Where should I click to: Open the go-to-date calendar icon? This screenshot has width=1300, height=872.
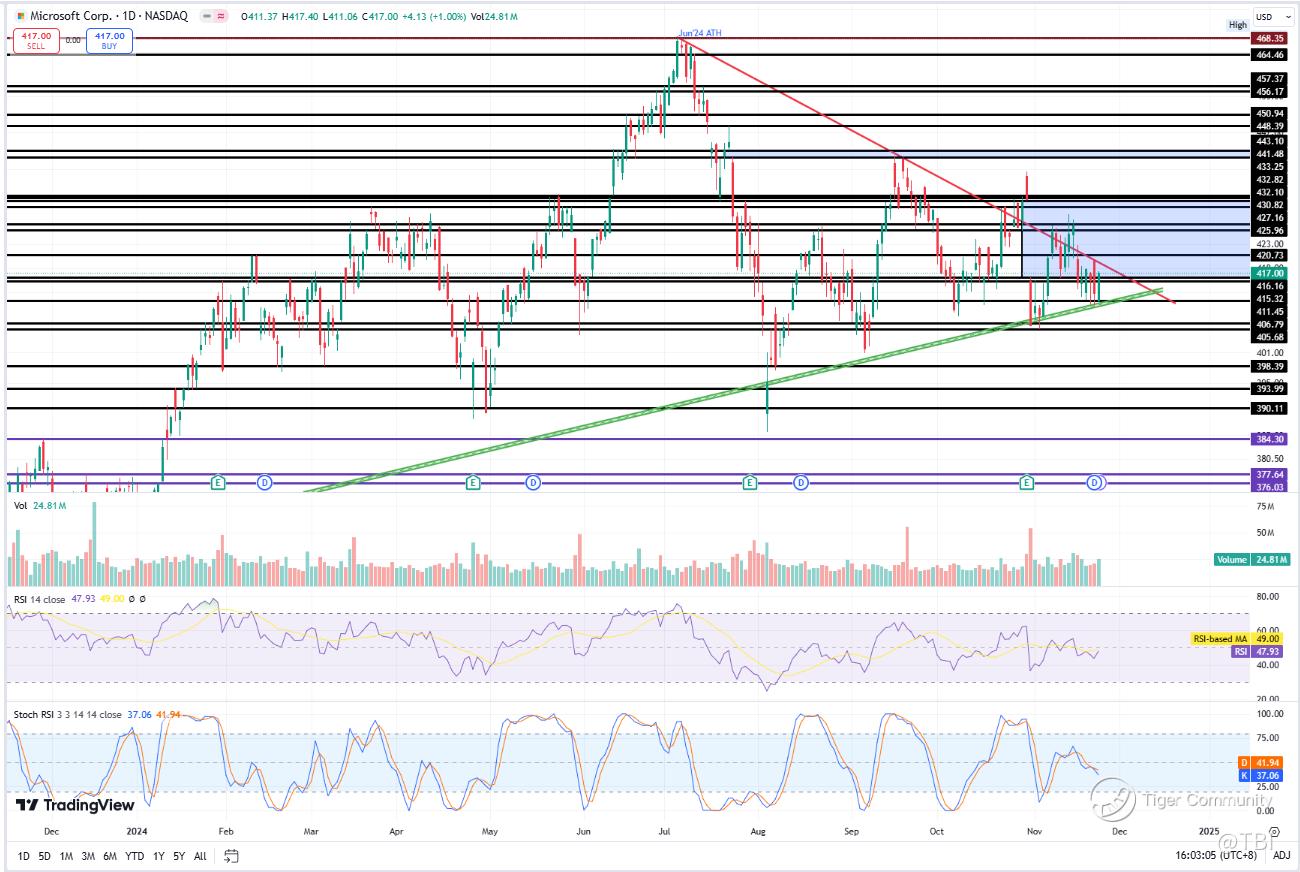[231, 856]
